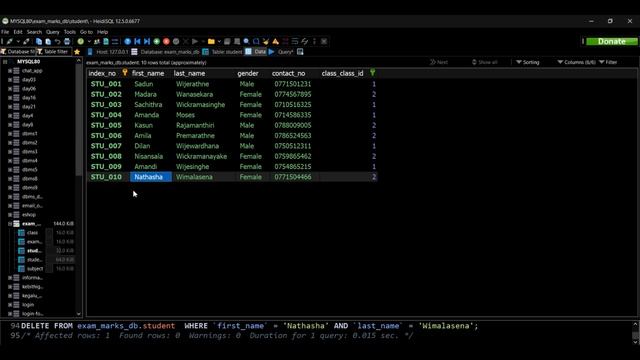Click the green Insert row plus icon

[156, 41]
